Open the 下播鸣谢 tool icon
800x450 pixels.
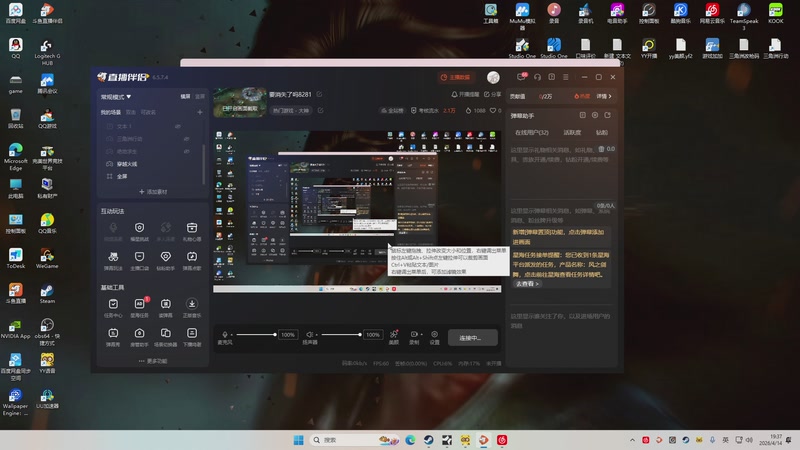(x=192, y=333)
